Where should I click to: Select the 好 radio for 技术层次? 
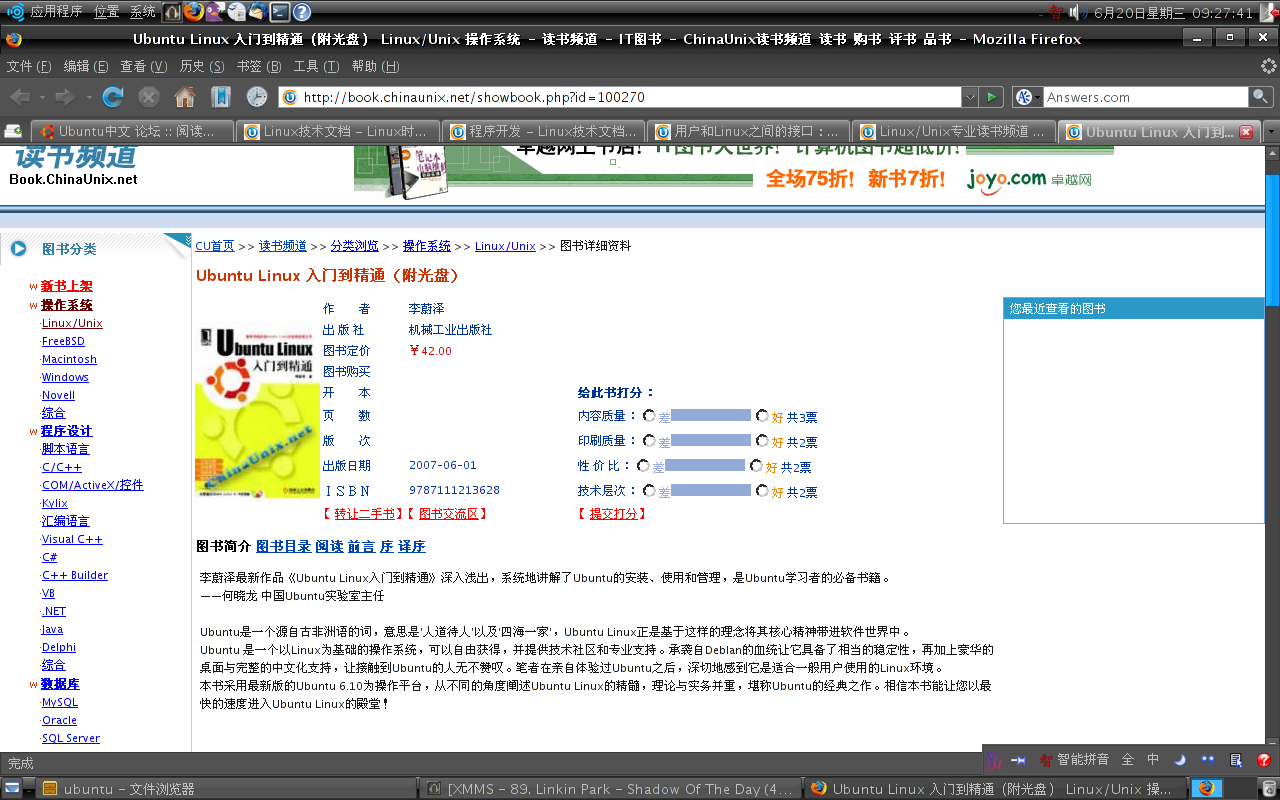[763, 491]
